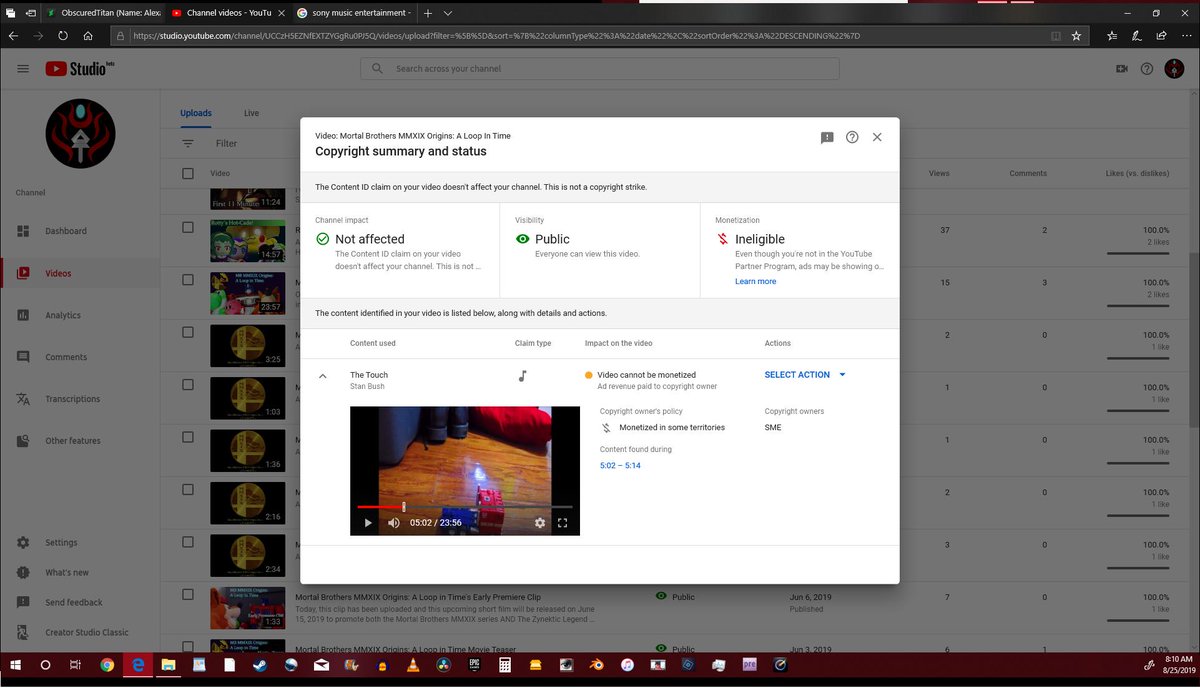Viewport: 1200px width, 688px height.
Task: Open video player settings gear
Action: click(x=540, y=523)
